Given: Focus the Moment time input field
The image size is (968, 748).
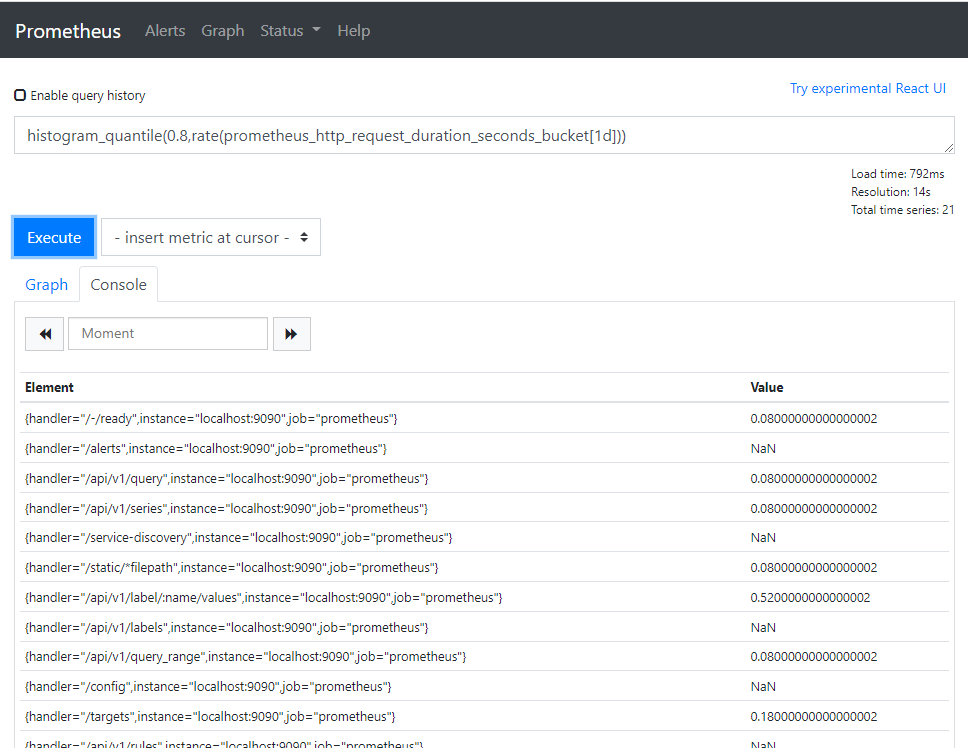Looking at the screenshot, I should (168, 334).
